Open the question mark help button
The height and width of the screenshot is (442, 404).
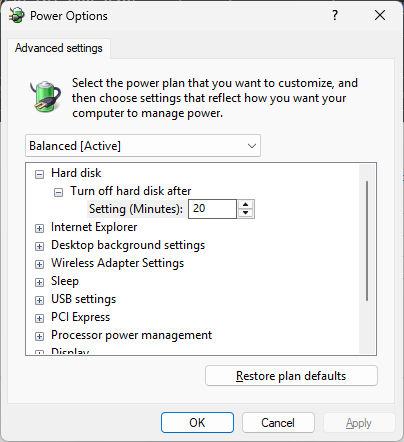click(335, 15)
